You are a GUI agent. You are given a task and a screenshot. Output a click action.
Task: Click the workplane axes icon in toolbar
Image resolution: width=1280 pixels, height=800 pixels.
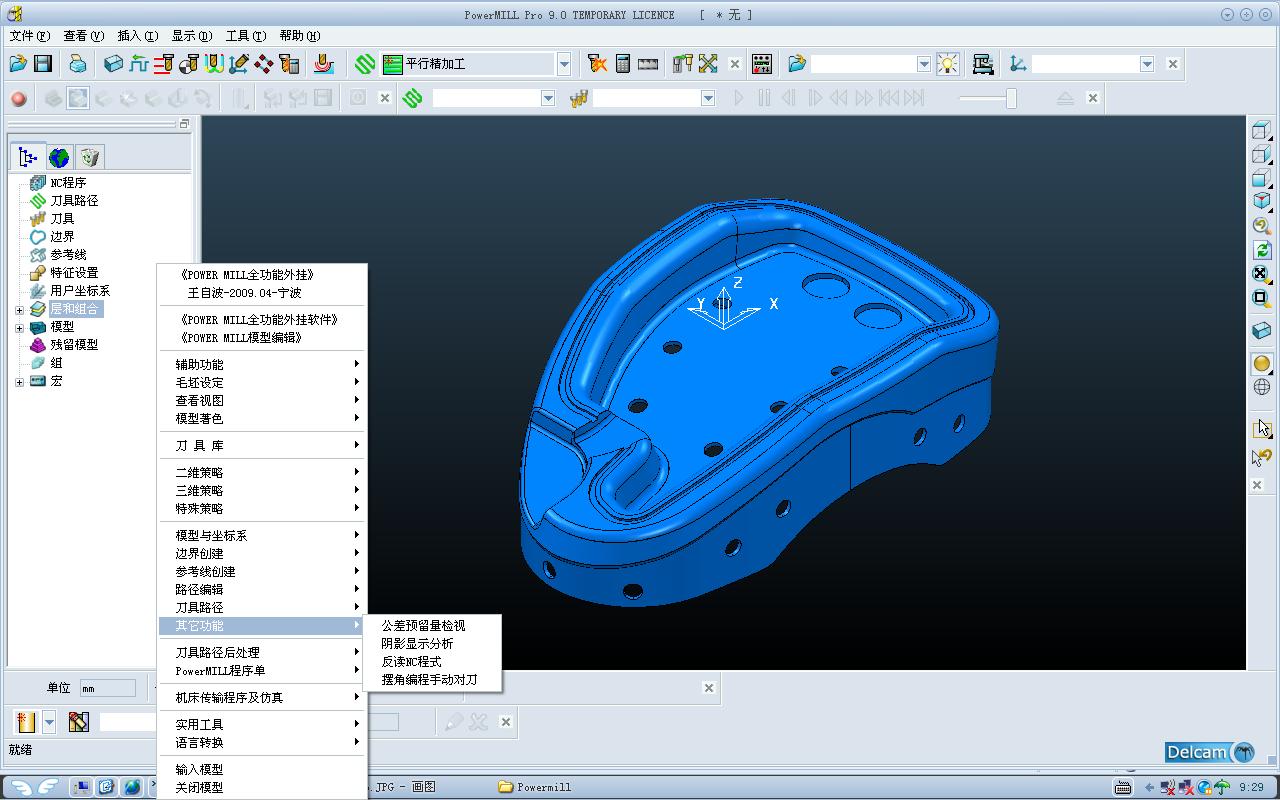pyautogui.click(x=1018, y=64)
